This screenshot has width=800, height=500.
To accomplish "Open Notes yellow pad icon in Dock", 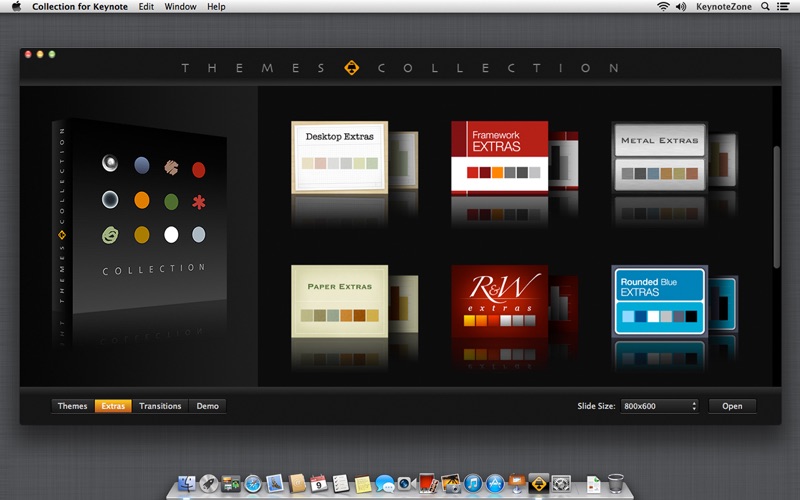I will click(x=363, y=484).
